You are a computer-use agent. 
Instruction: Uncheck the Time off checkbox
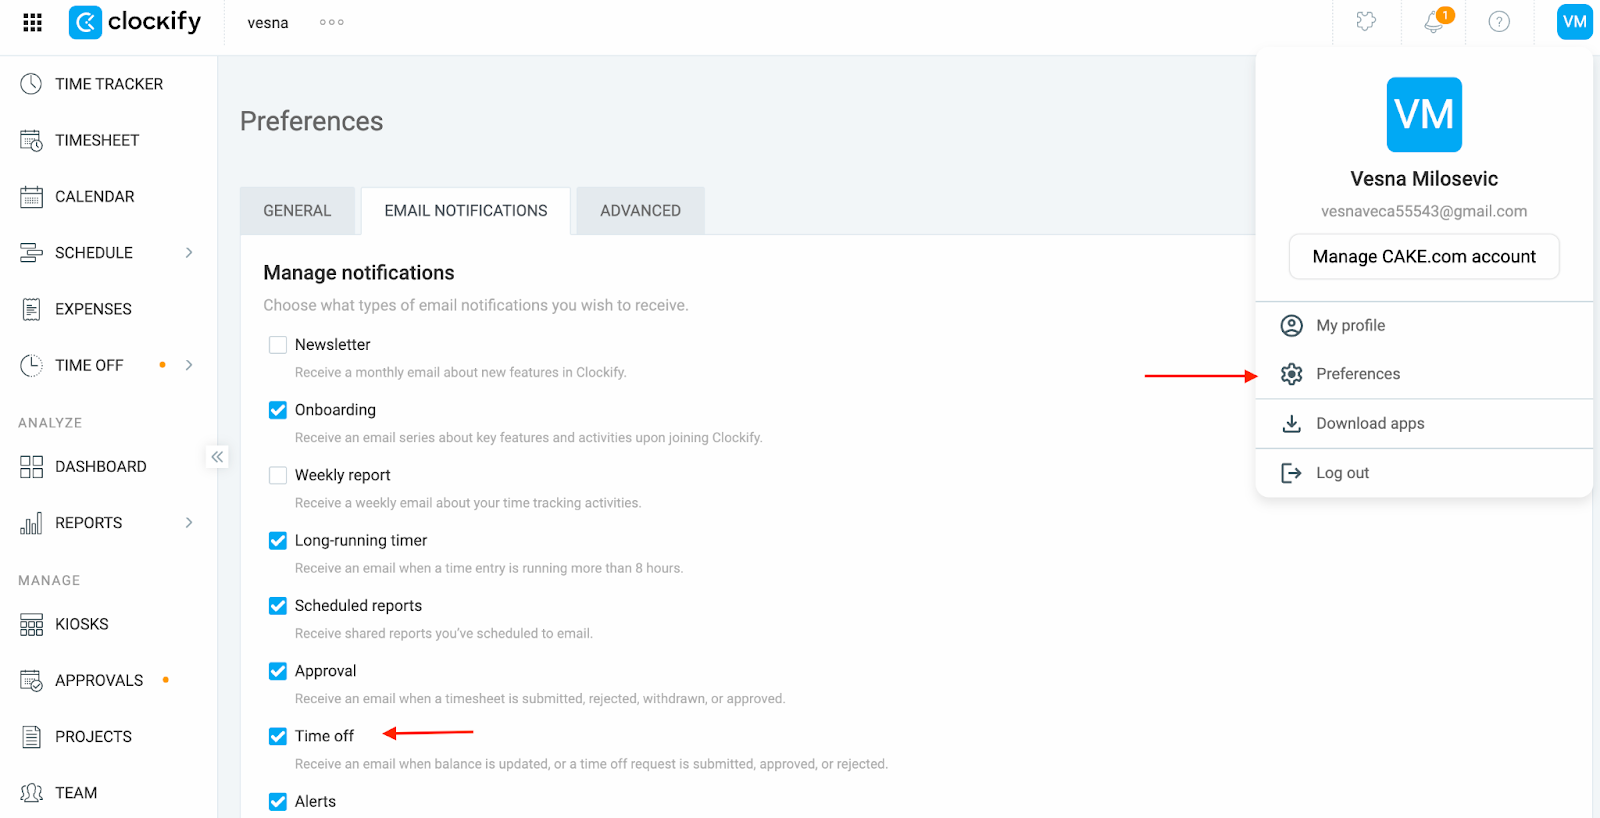click(x=278, y=737)
